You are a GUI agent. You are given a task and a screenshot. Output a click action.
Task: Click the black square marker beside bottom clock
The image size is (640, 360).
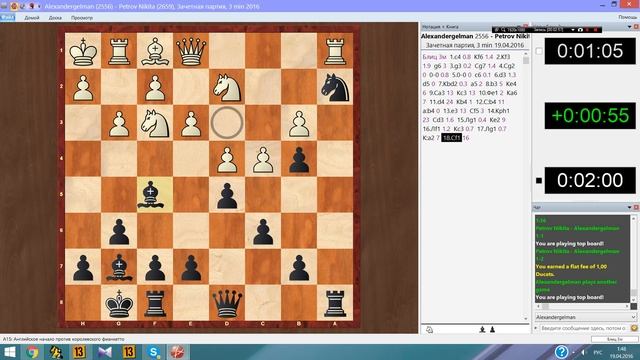tap(539, 180)
